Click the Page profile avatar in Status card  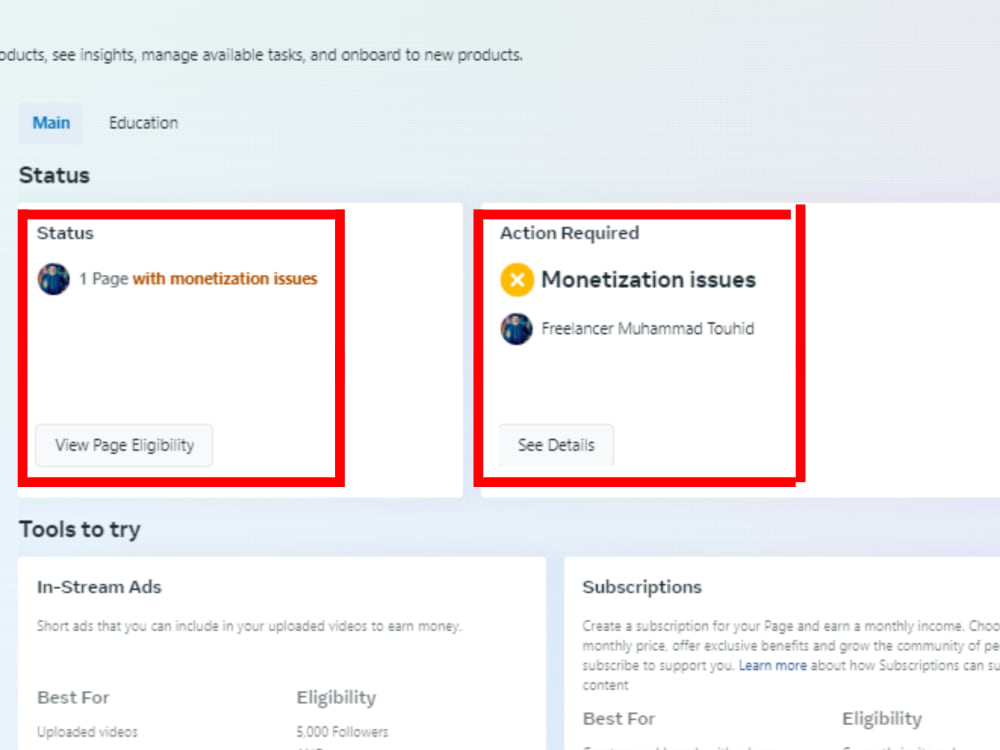tap(53, 279)
